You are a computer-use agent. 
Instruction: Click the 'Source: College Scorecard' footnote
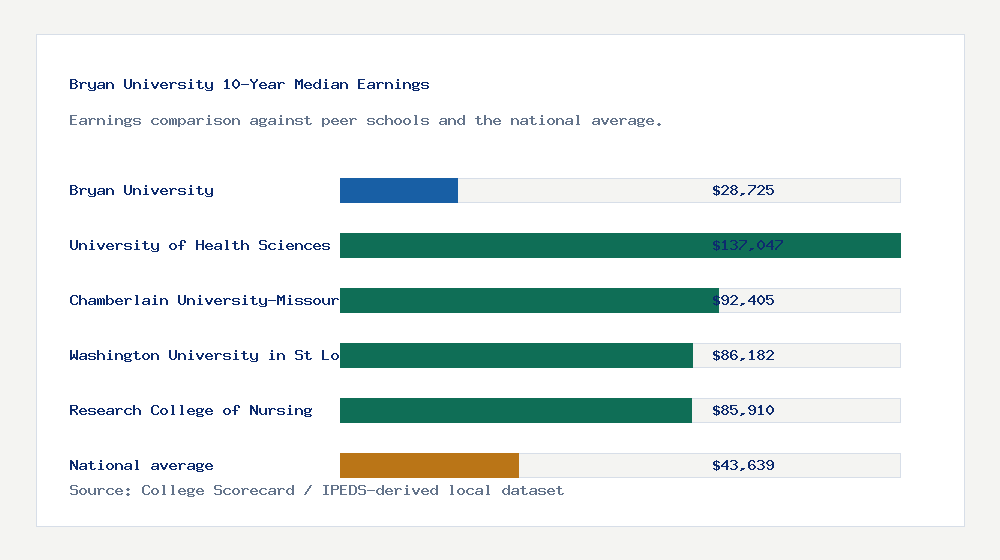[x=316, y=490]
